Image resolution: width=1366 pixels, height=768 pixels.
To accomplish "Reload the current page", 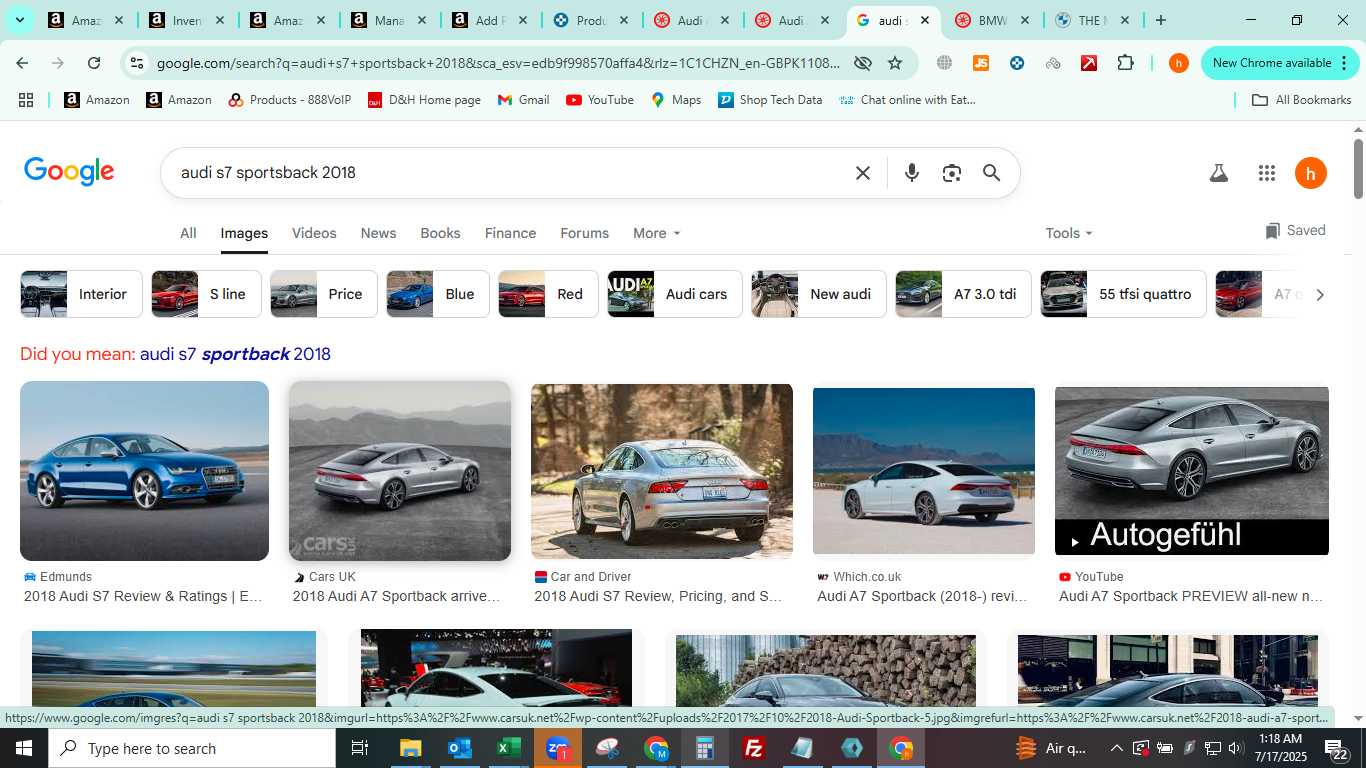I will (94, 63).
